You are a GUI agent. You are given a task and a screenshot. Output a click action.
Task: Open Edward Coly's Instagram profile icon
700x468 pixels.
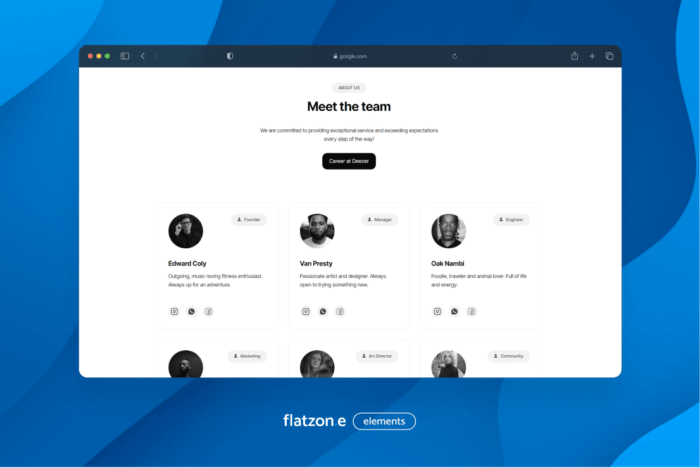pos(174,311)
